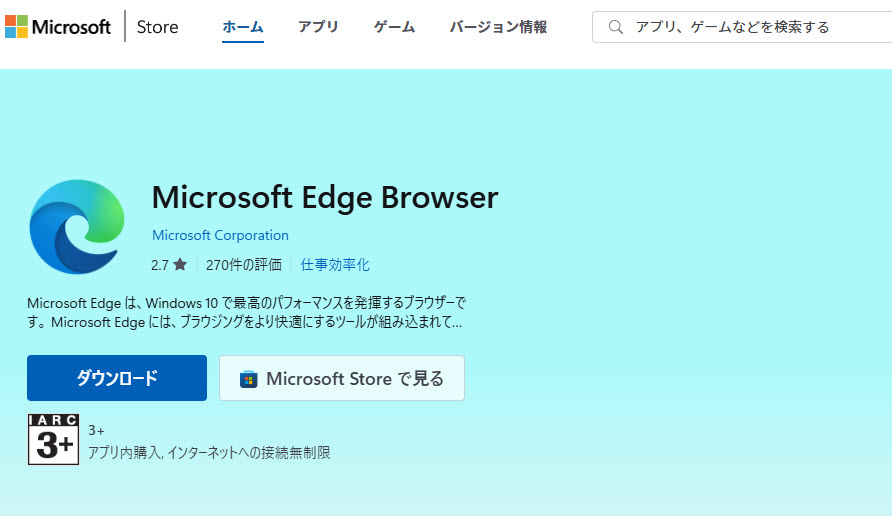The height and width of the screenshot is (516, 892).
Task: Switch to the アプリ tab
Action: (x=318, y=27)
